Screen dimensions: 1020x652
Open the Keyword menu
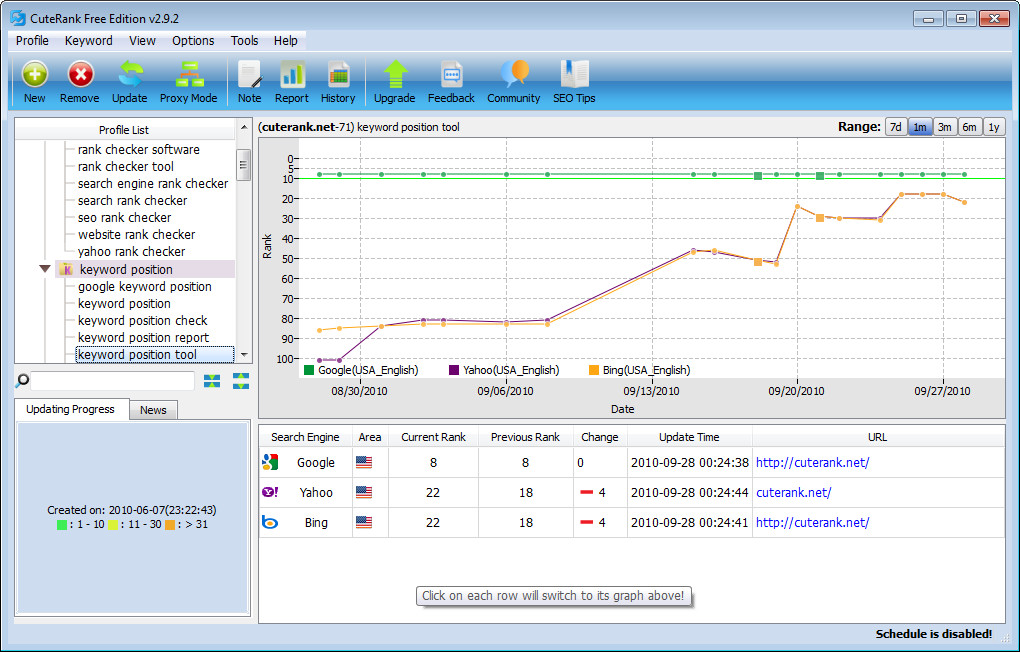click(x=88, y=40)
